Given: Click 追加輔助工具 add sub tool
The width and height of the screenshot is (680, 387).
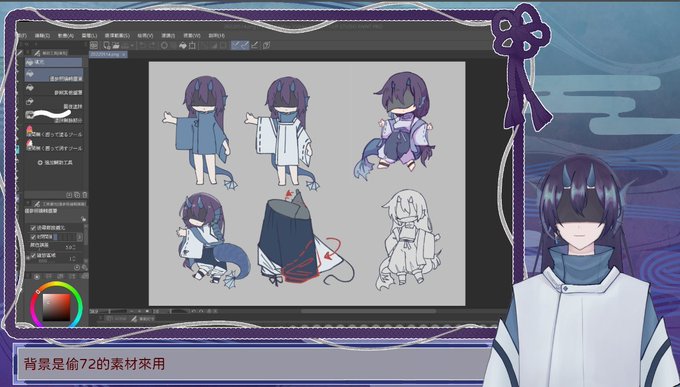Looking at the screenshot, I should (x=55, y=163).
